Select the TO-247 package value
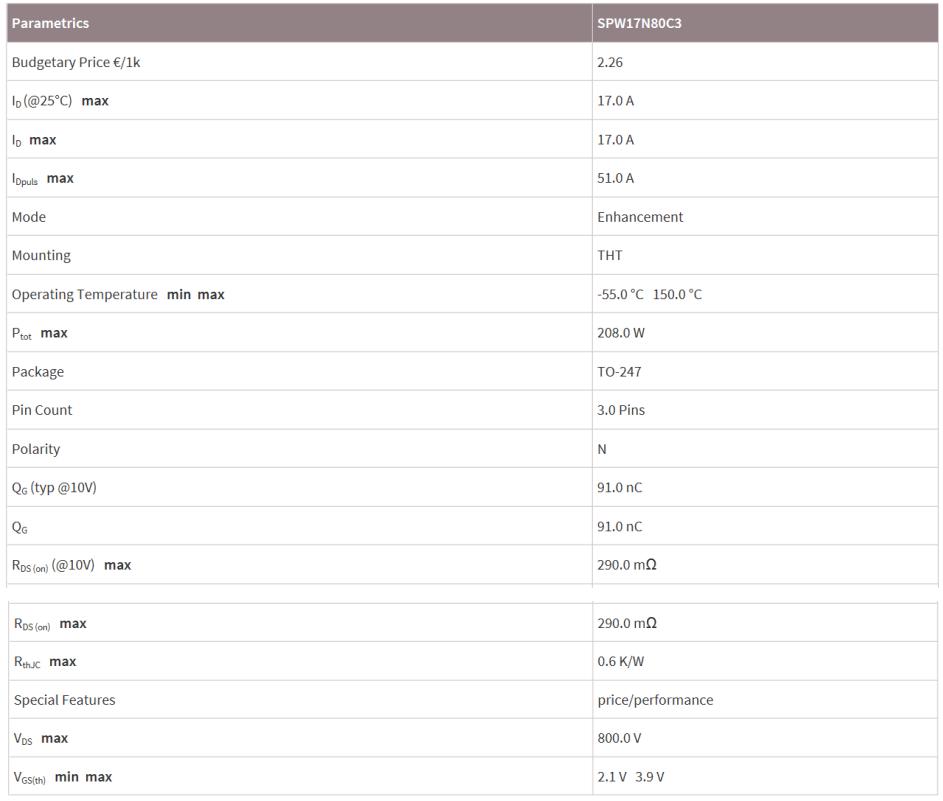The height and width of the screenshot is (801, 943). [619, 372]
